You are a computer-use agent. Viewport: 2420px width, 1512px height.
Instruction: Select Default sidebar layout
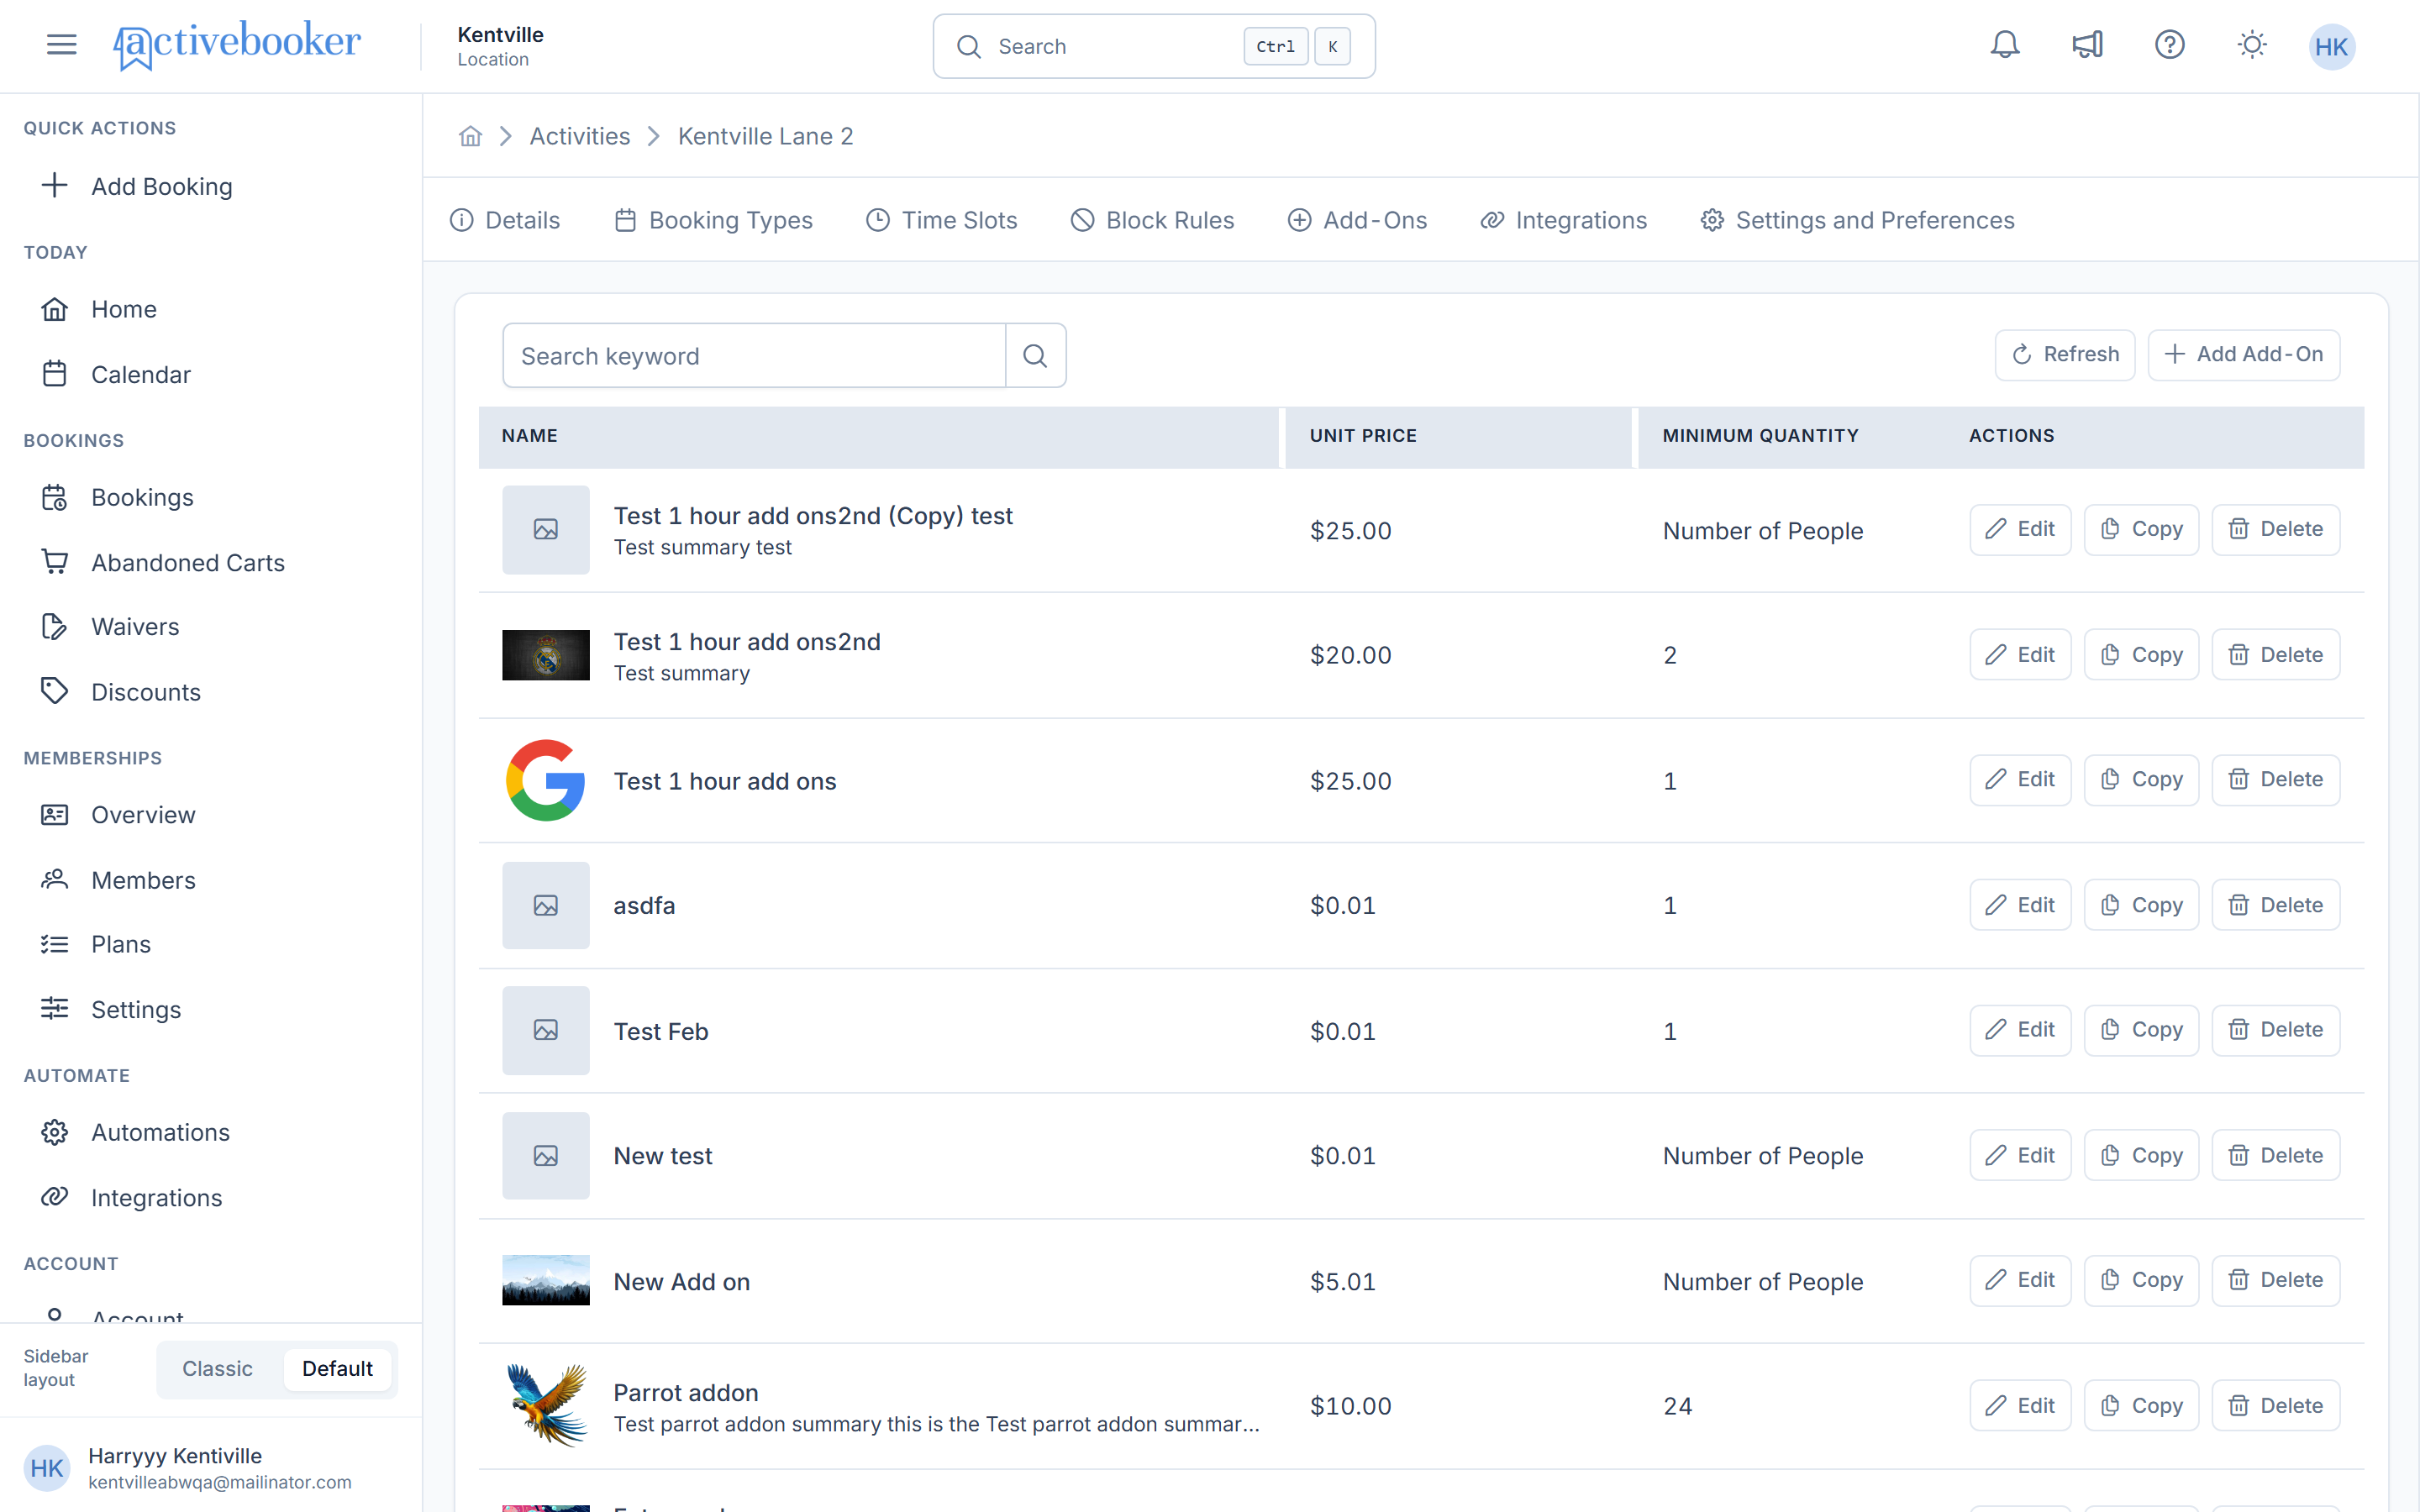pos(337,1368)
